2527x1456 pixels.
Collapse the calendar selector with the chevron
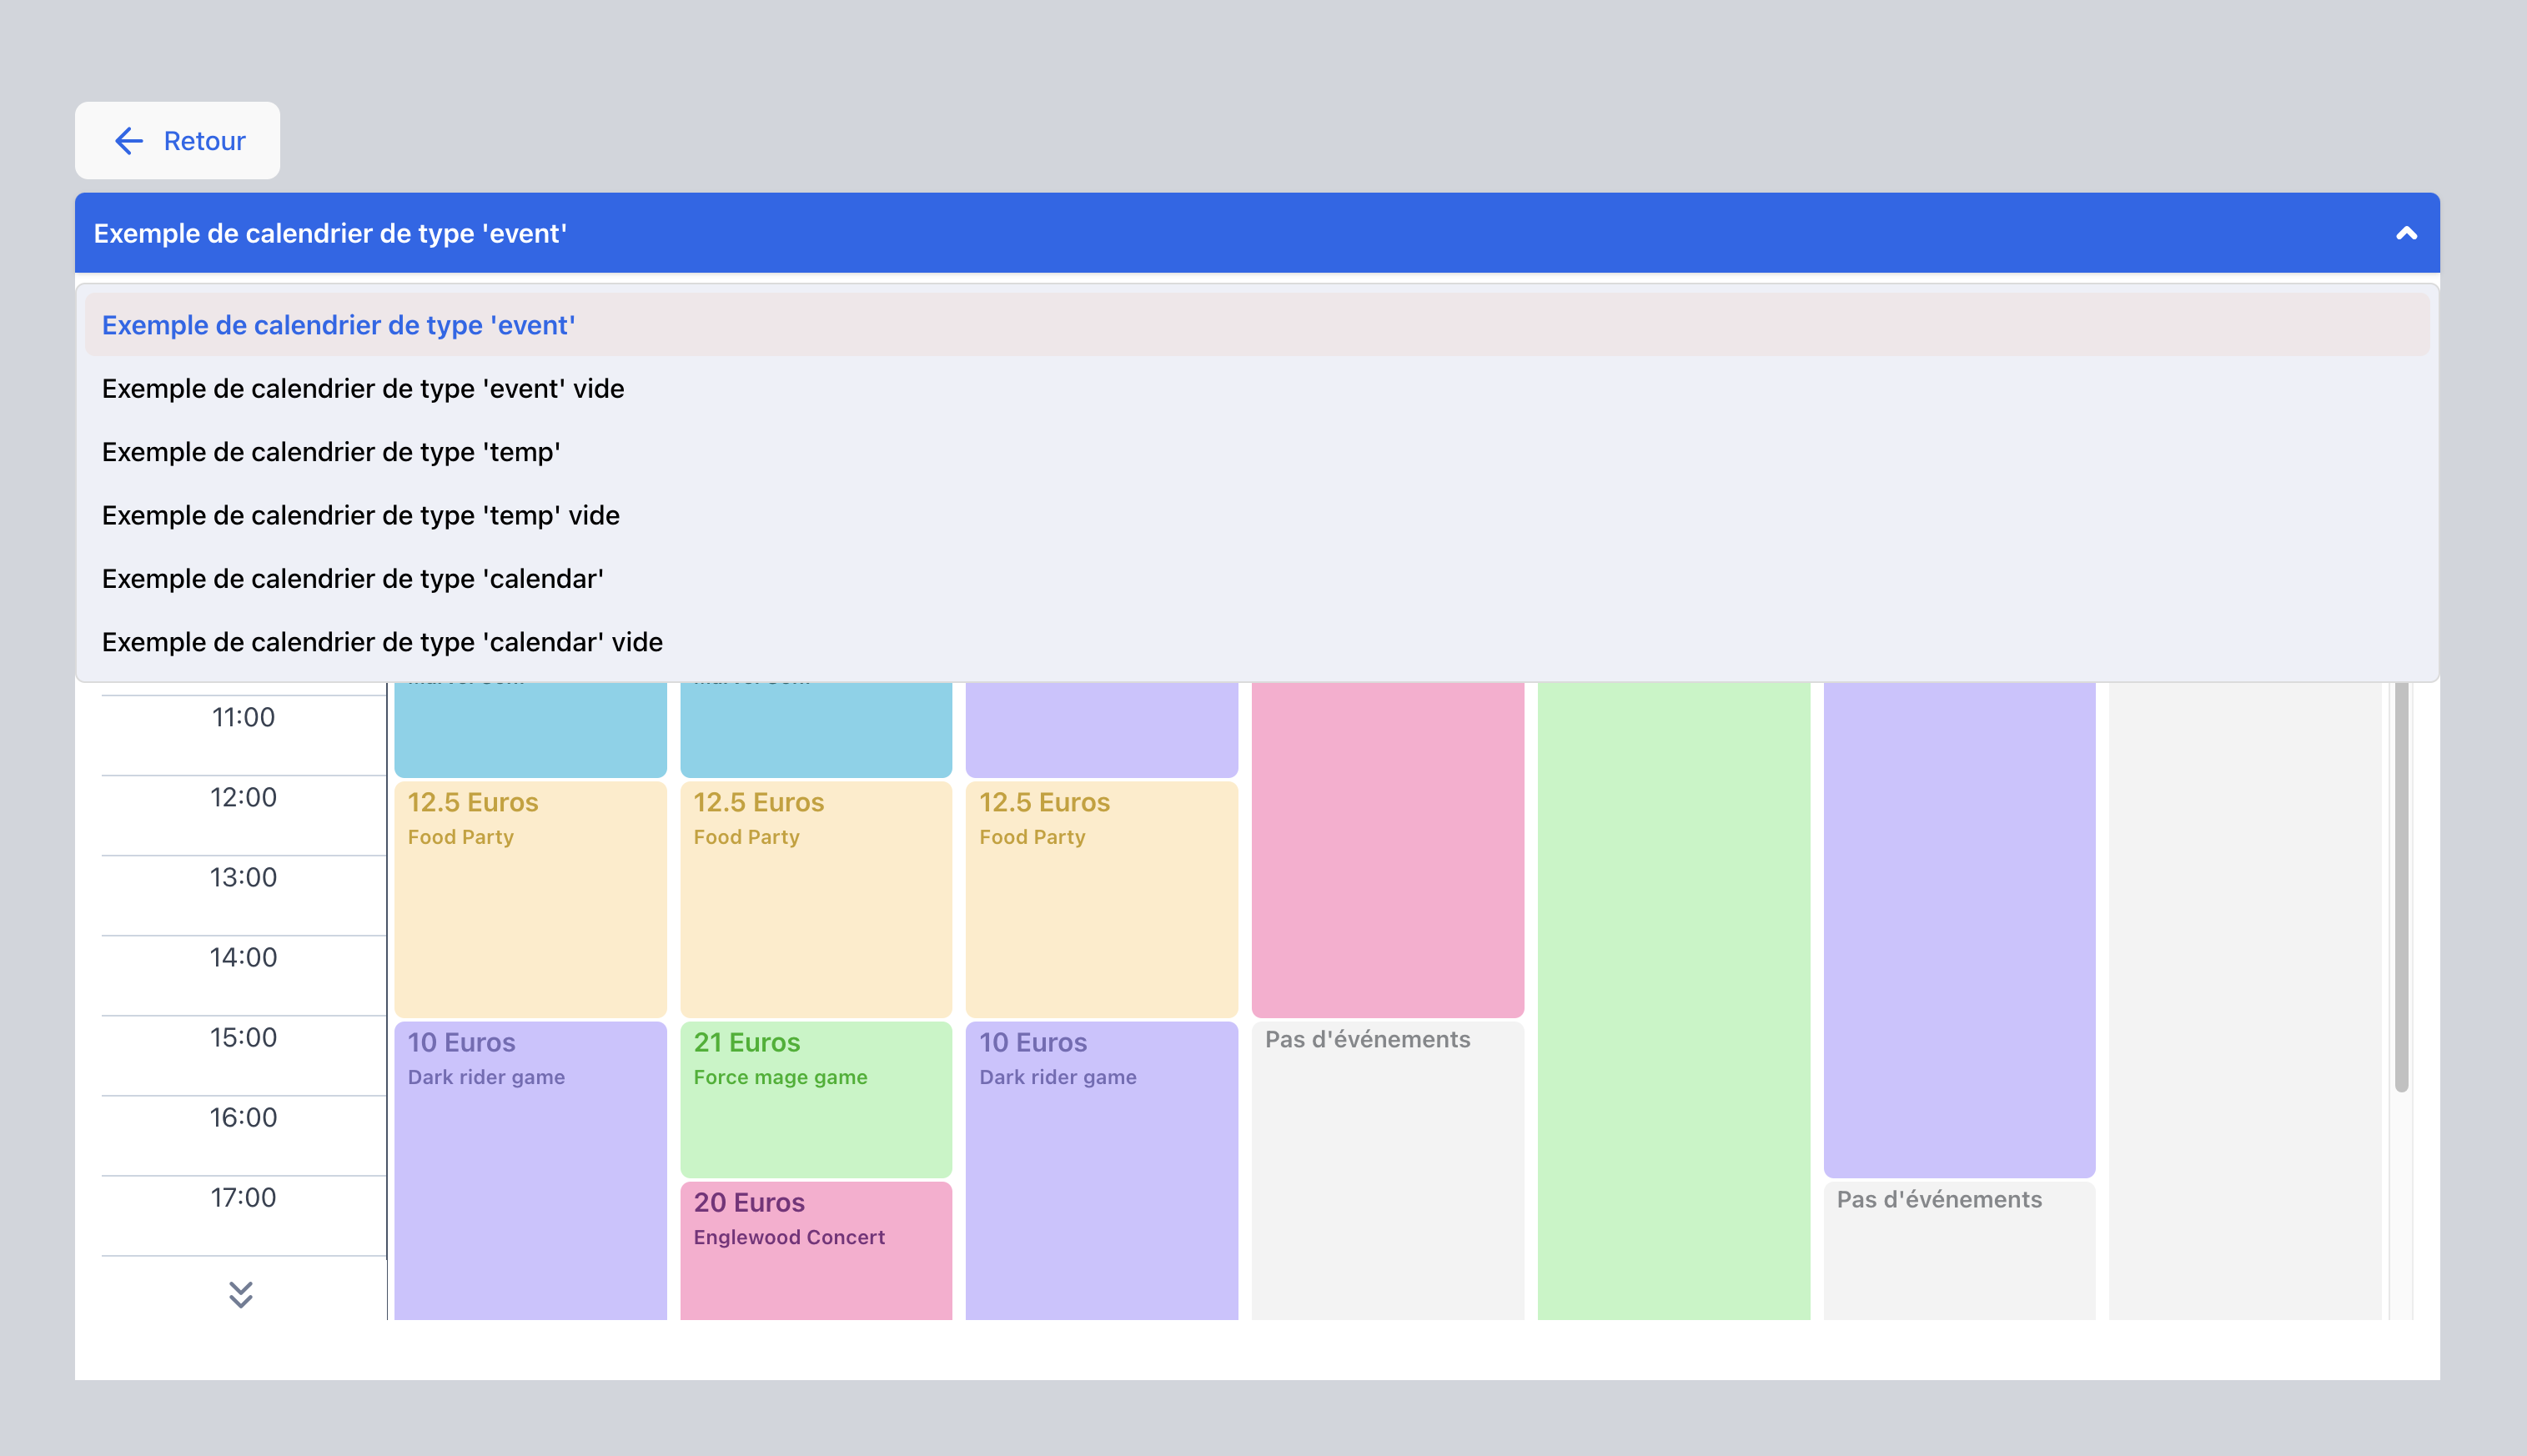click(x=2405, y=233)
